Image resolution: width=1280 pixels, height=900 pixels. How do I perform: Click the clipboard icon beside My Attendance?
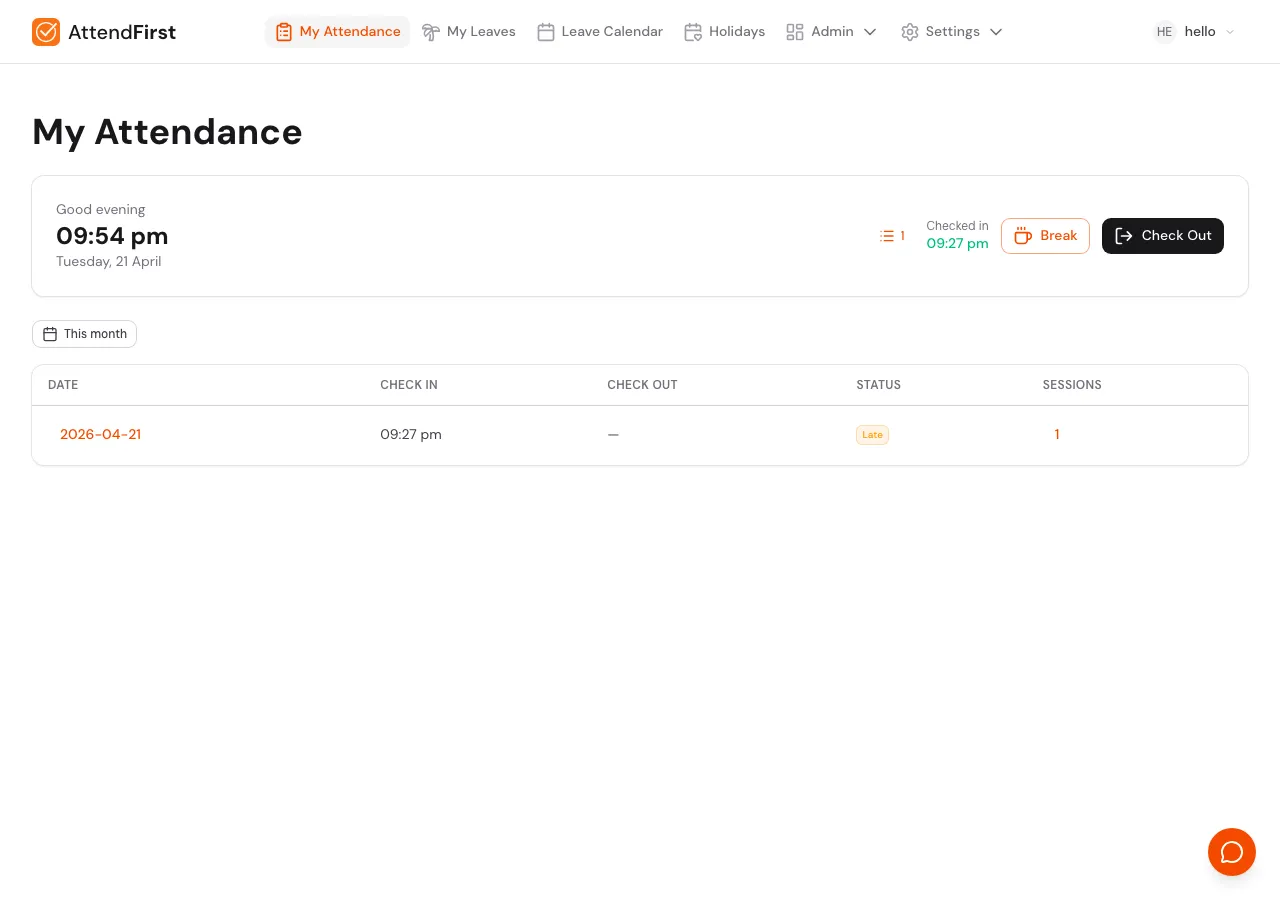pyautogui.click(x=284, y=32)
